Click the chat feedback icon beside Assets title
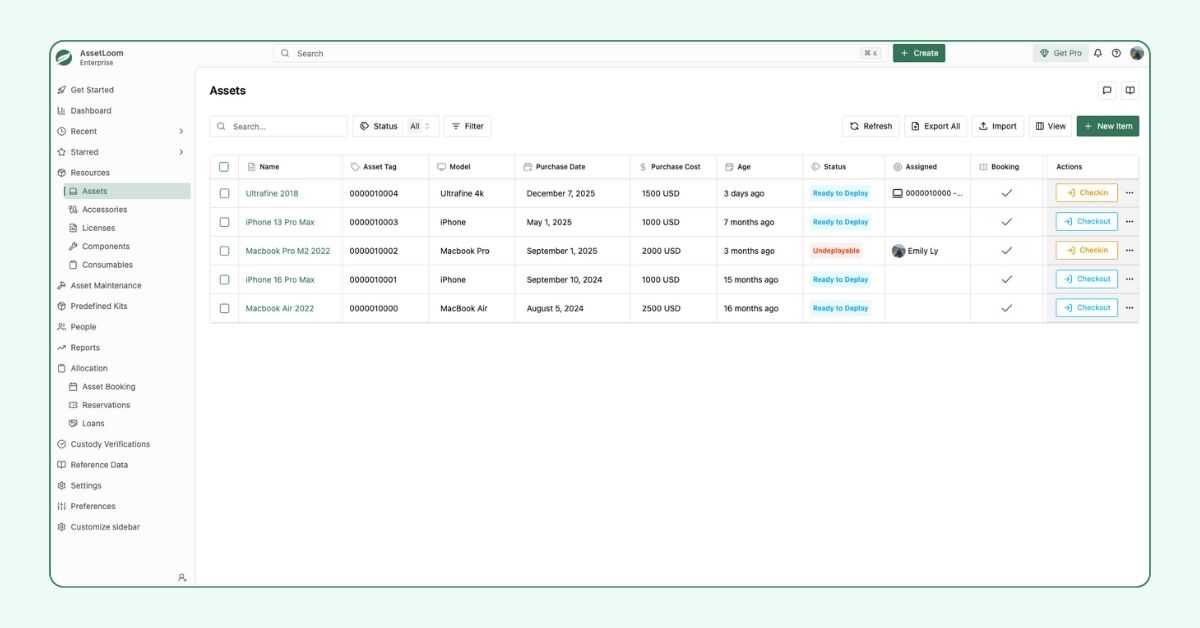 point(1107,90)
